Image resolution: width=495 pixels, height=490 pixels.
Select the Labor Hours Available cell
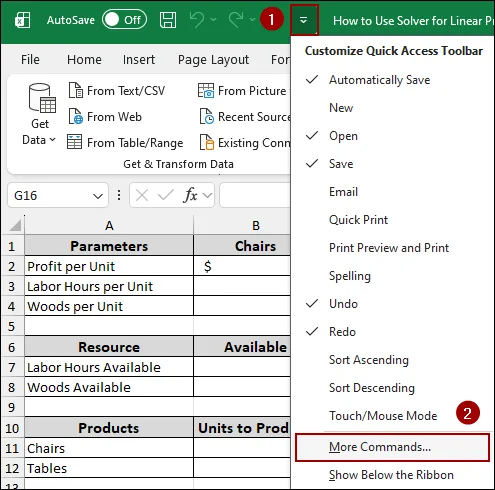click(109, 367)
